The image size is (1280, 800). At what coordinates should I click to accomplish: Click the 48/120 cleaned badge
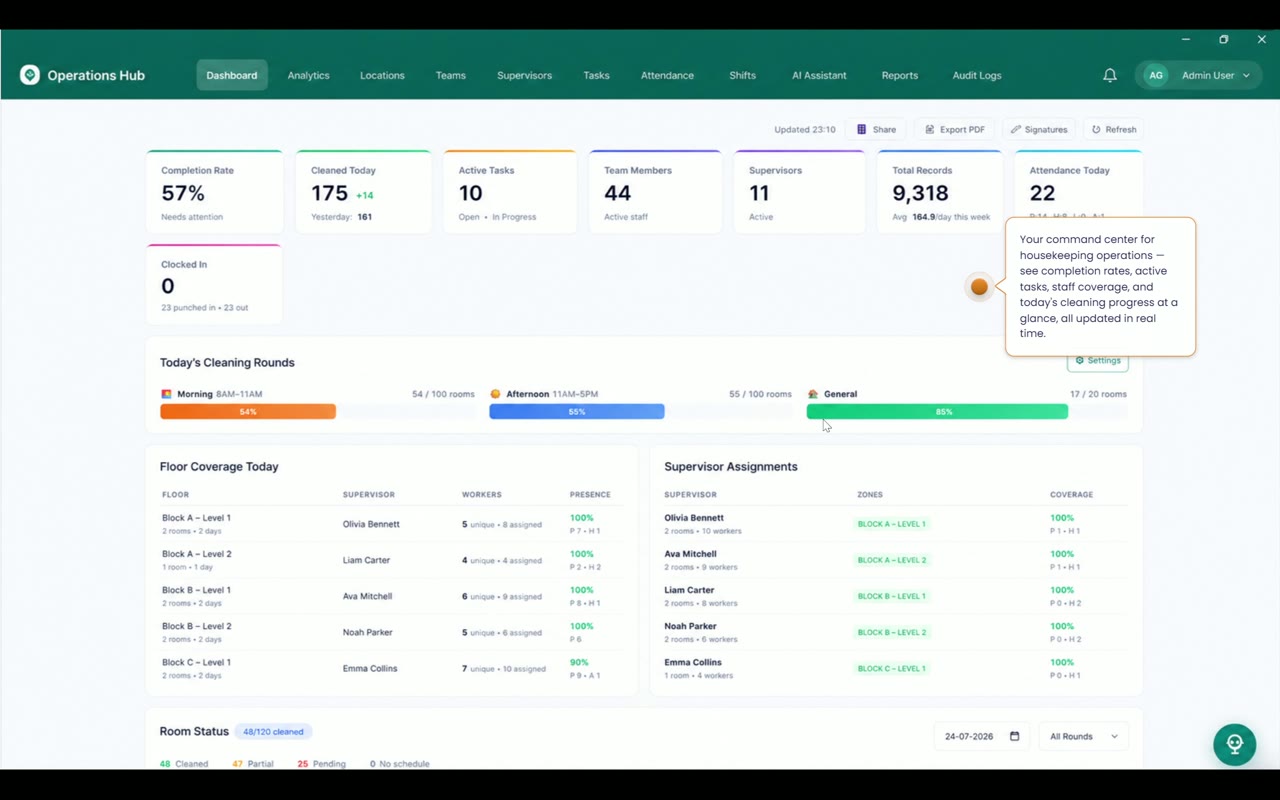click(273, 731)
